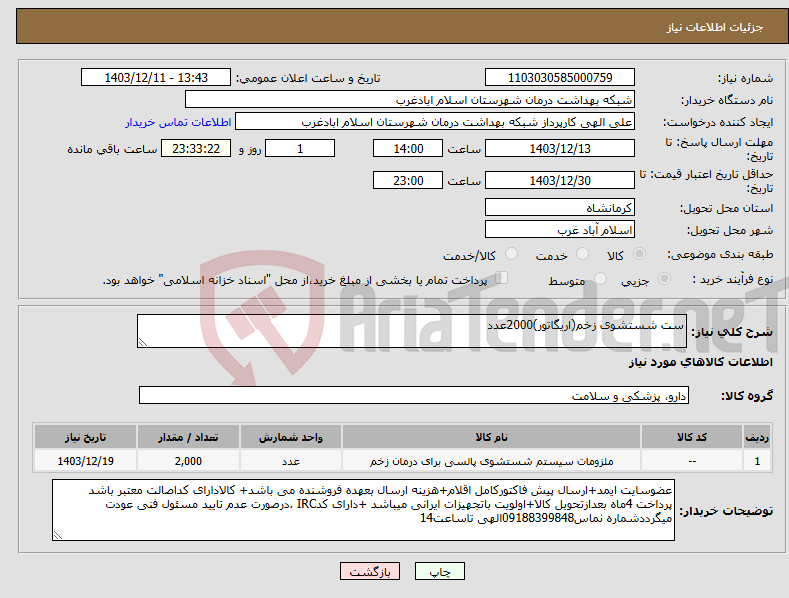The height and width of the screenshot is (598, 789).
Task: Click the کد کالا column header
Action: pyautogui.click(x=692, y=437)
